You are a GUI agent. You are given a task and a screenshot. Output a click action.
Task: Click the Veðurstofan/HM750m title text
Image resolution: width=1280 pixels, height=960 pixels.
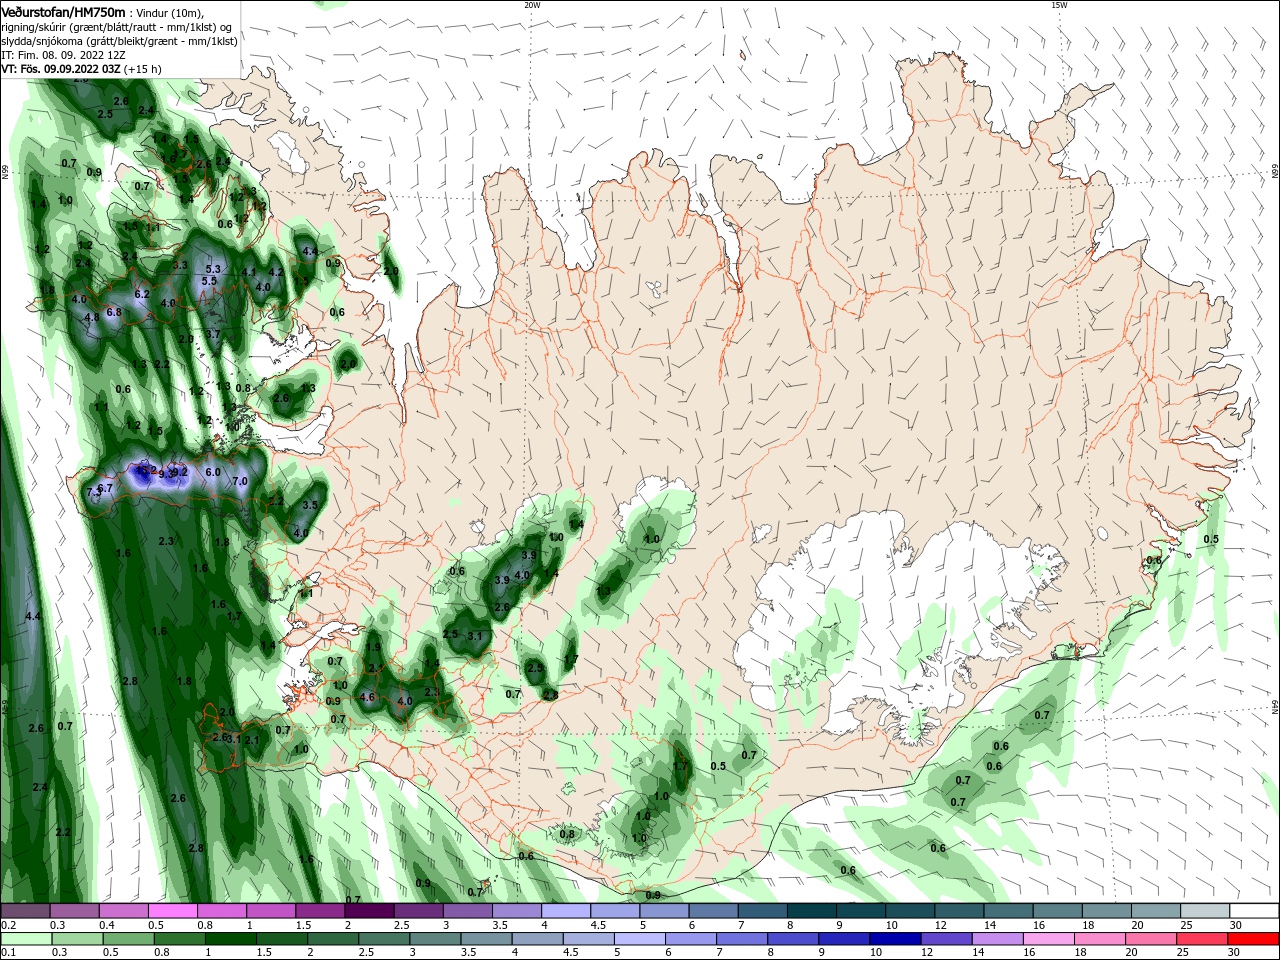coord(63,12)
